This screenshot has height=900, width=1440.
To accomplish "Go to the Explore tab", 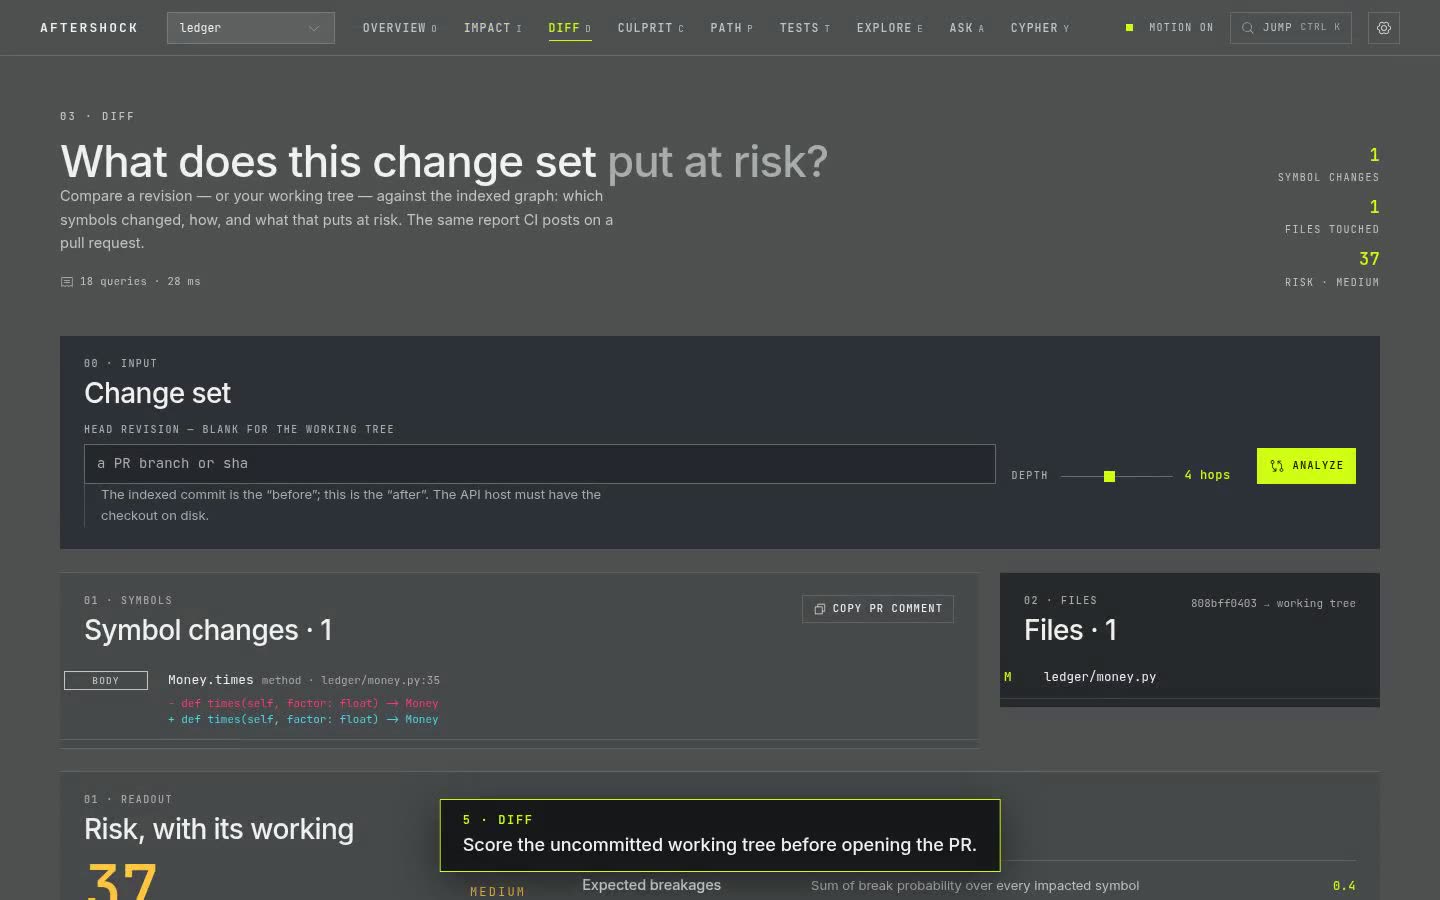I will (889, 28).
